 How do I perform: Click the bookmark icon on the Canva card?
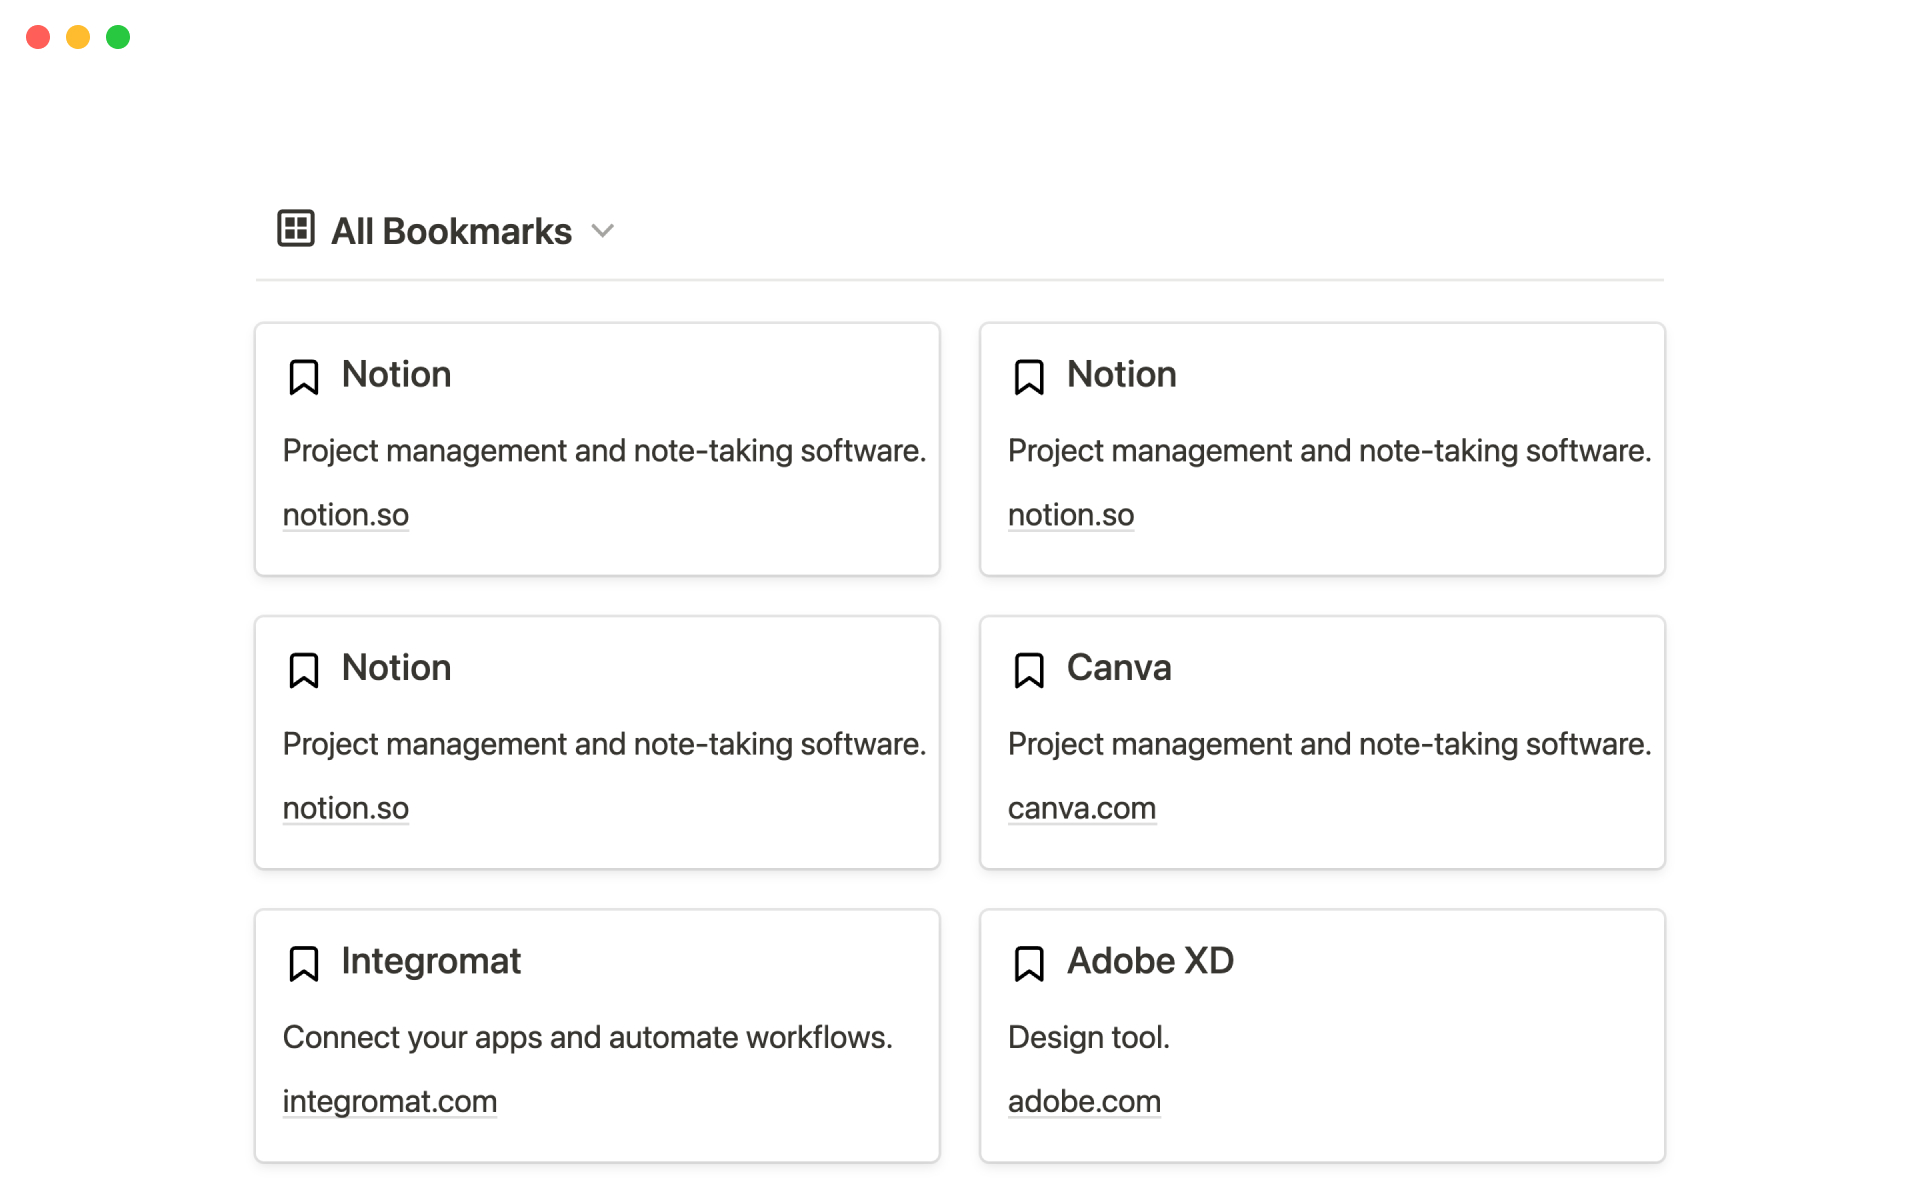(x=1028, y=670)
